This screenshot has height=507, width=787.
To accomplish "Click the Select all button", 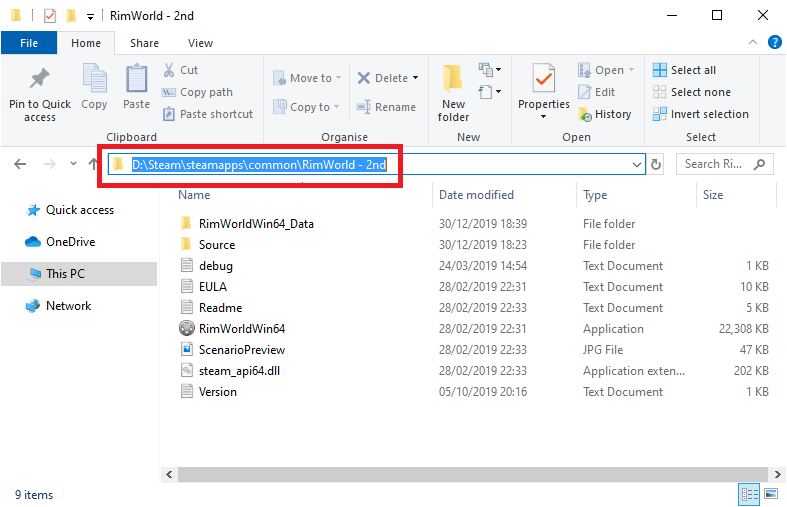I will [684, 70].
